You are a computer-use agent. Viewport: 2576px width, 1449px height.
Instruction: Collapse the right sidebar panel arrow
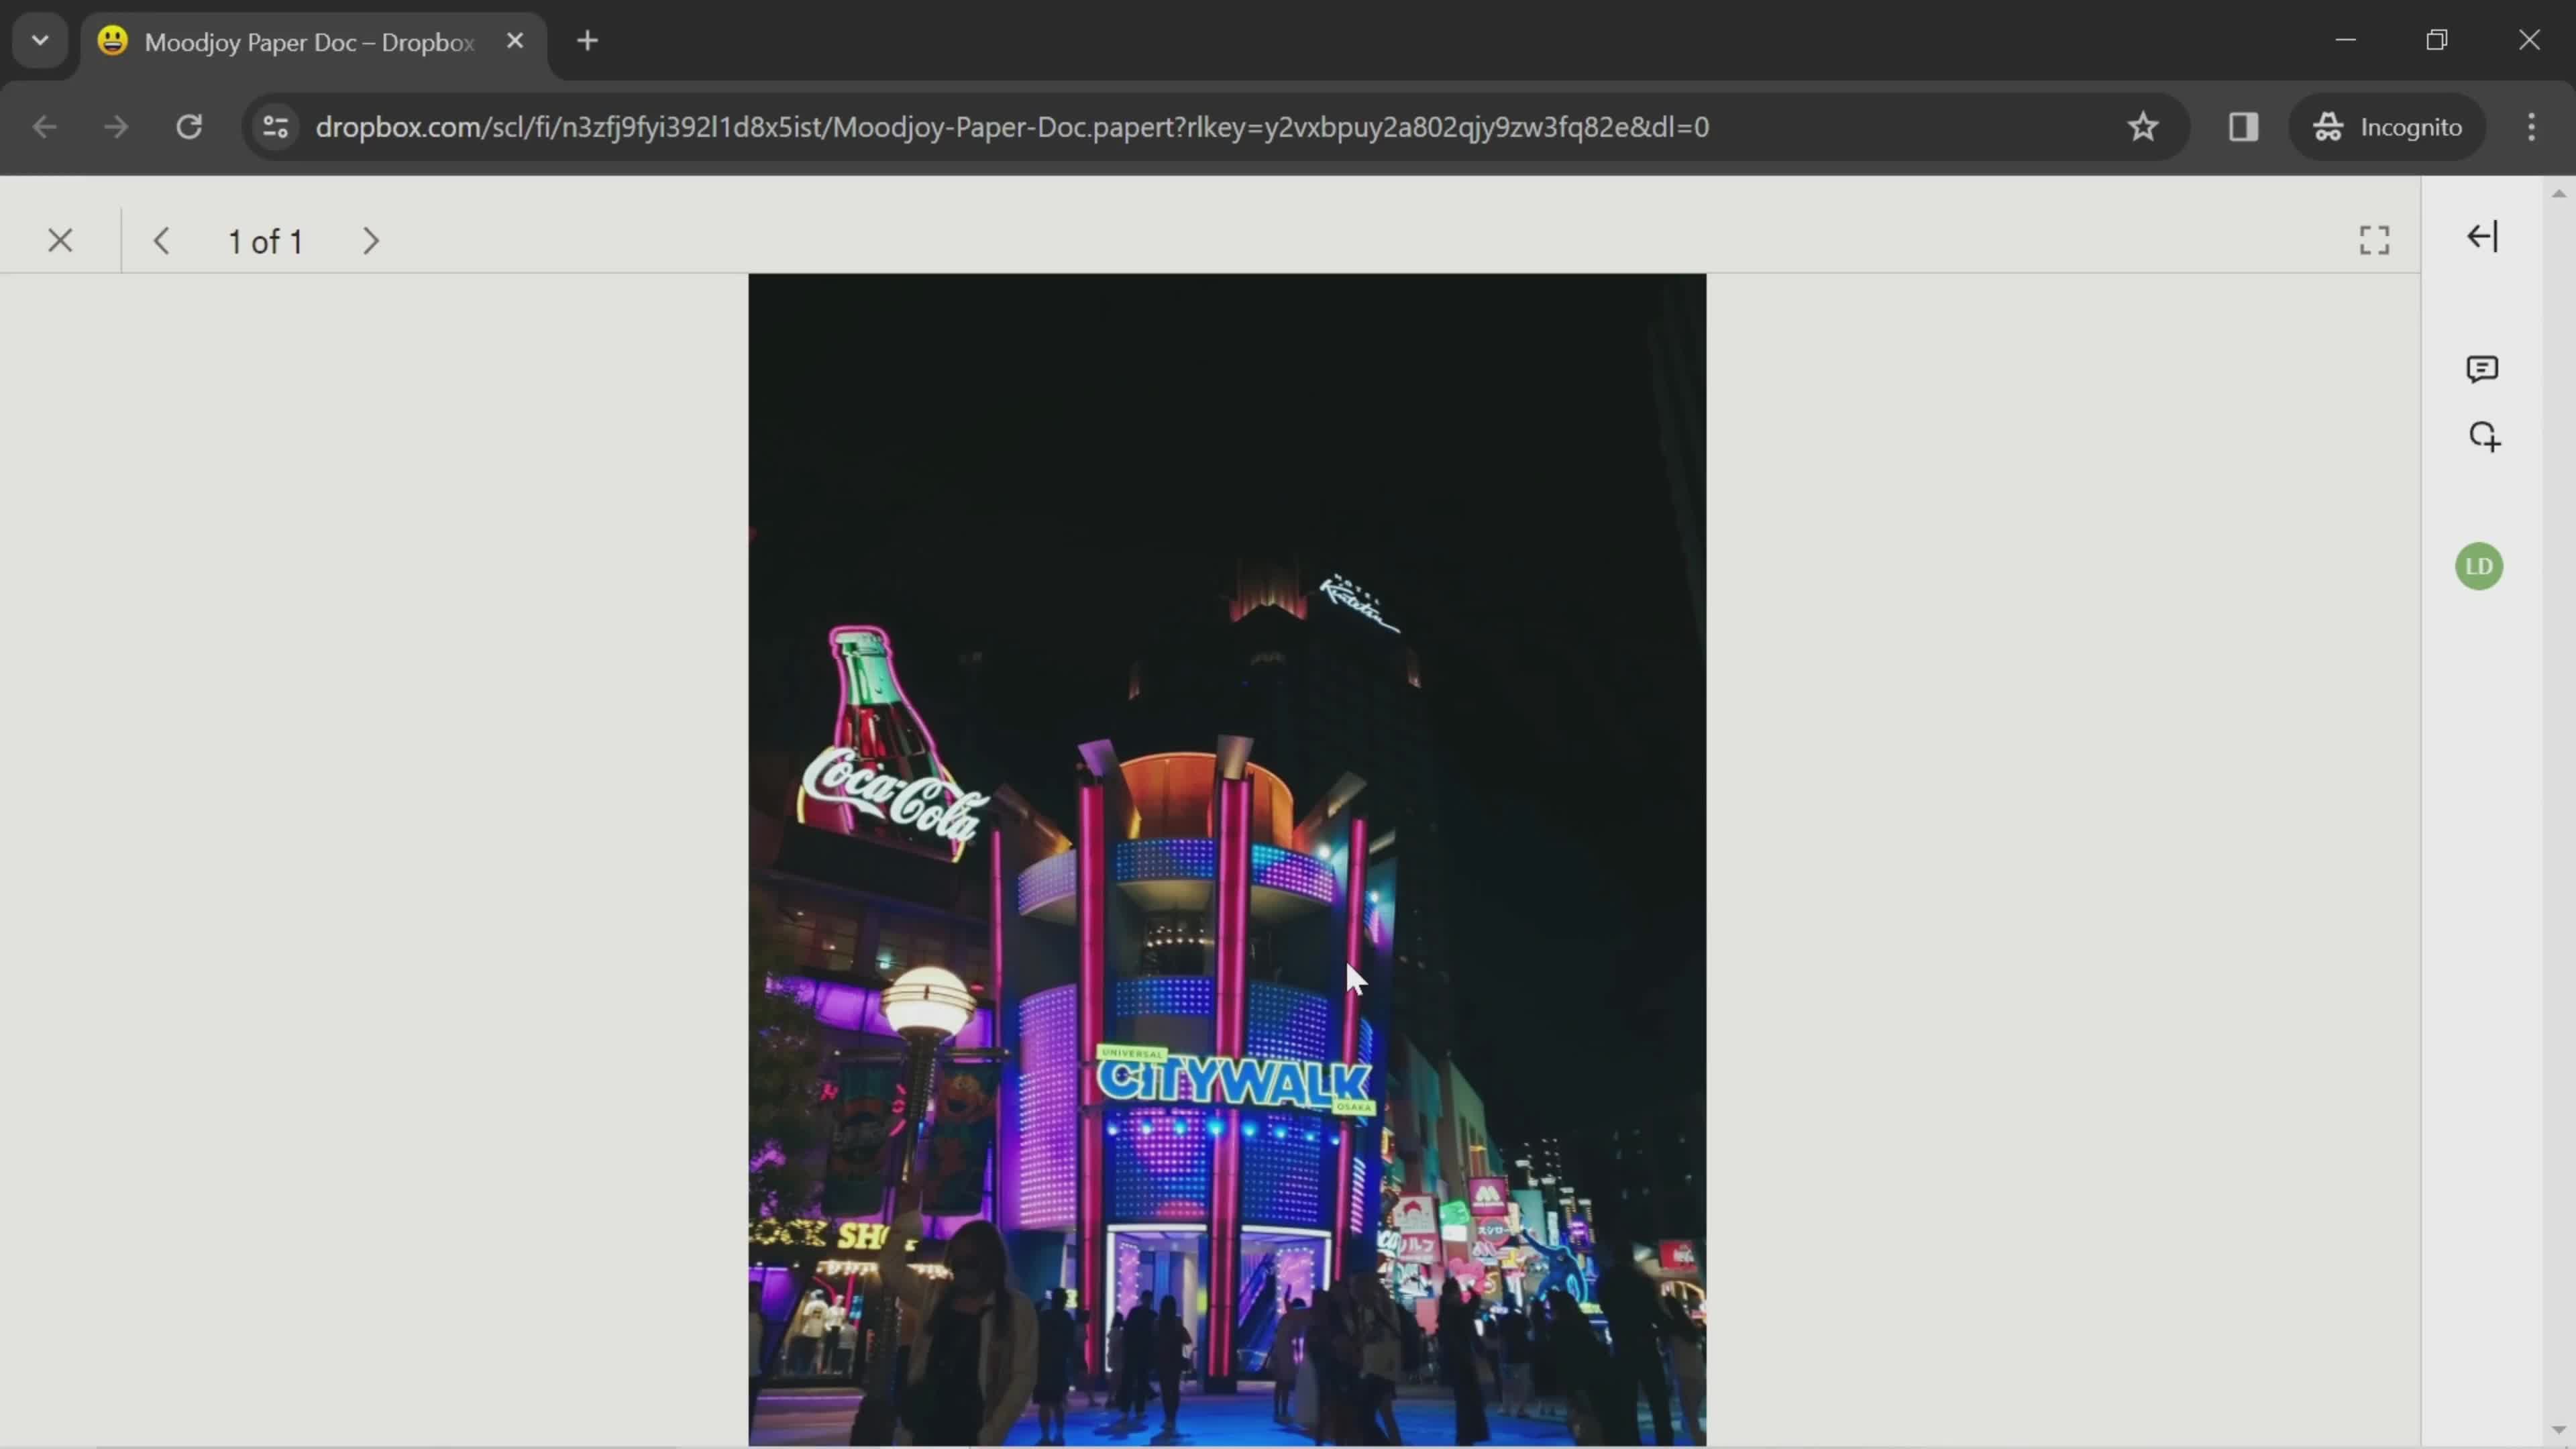pyautogui.click(x=2482, y=237)
